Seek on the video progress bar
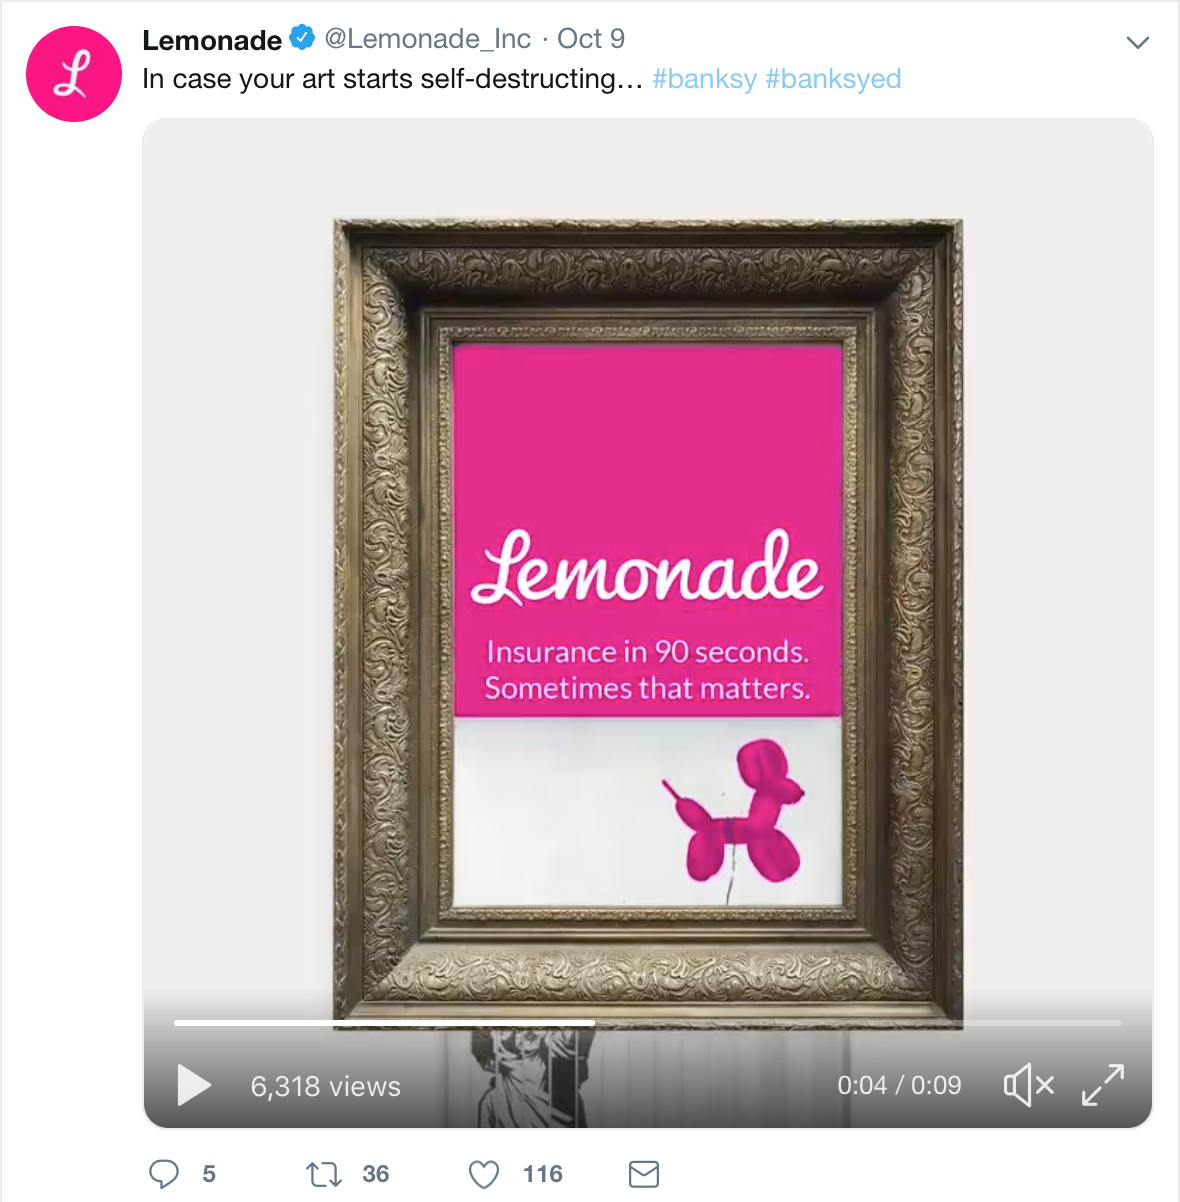 [648, 1023]
